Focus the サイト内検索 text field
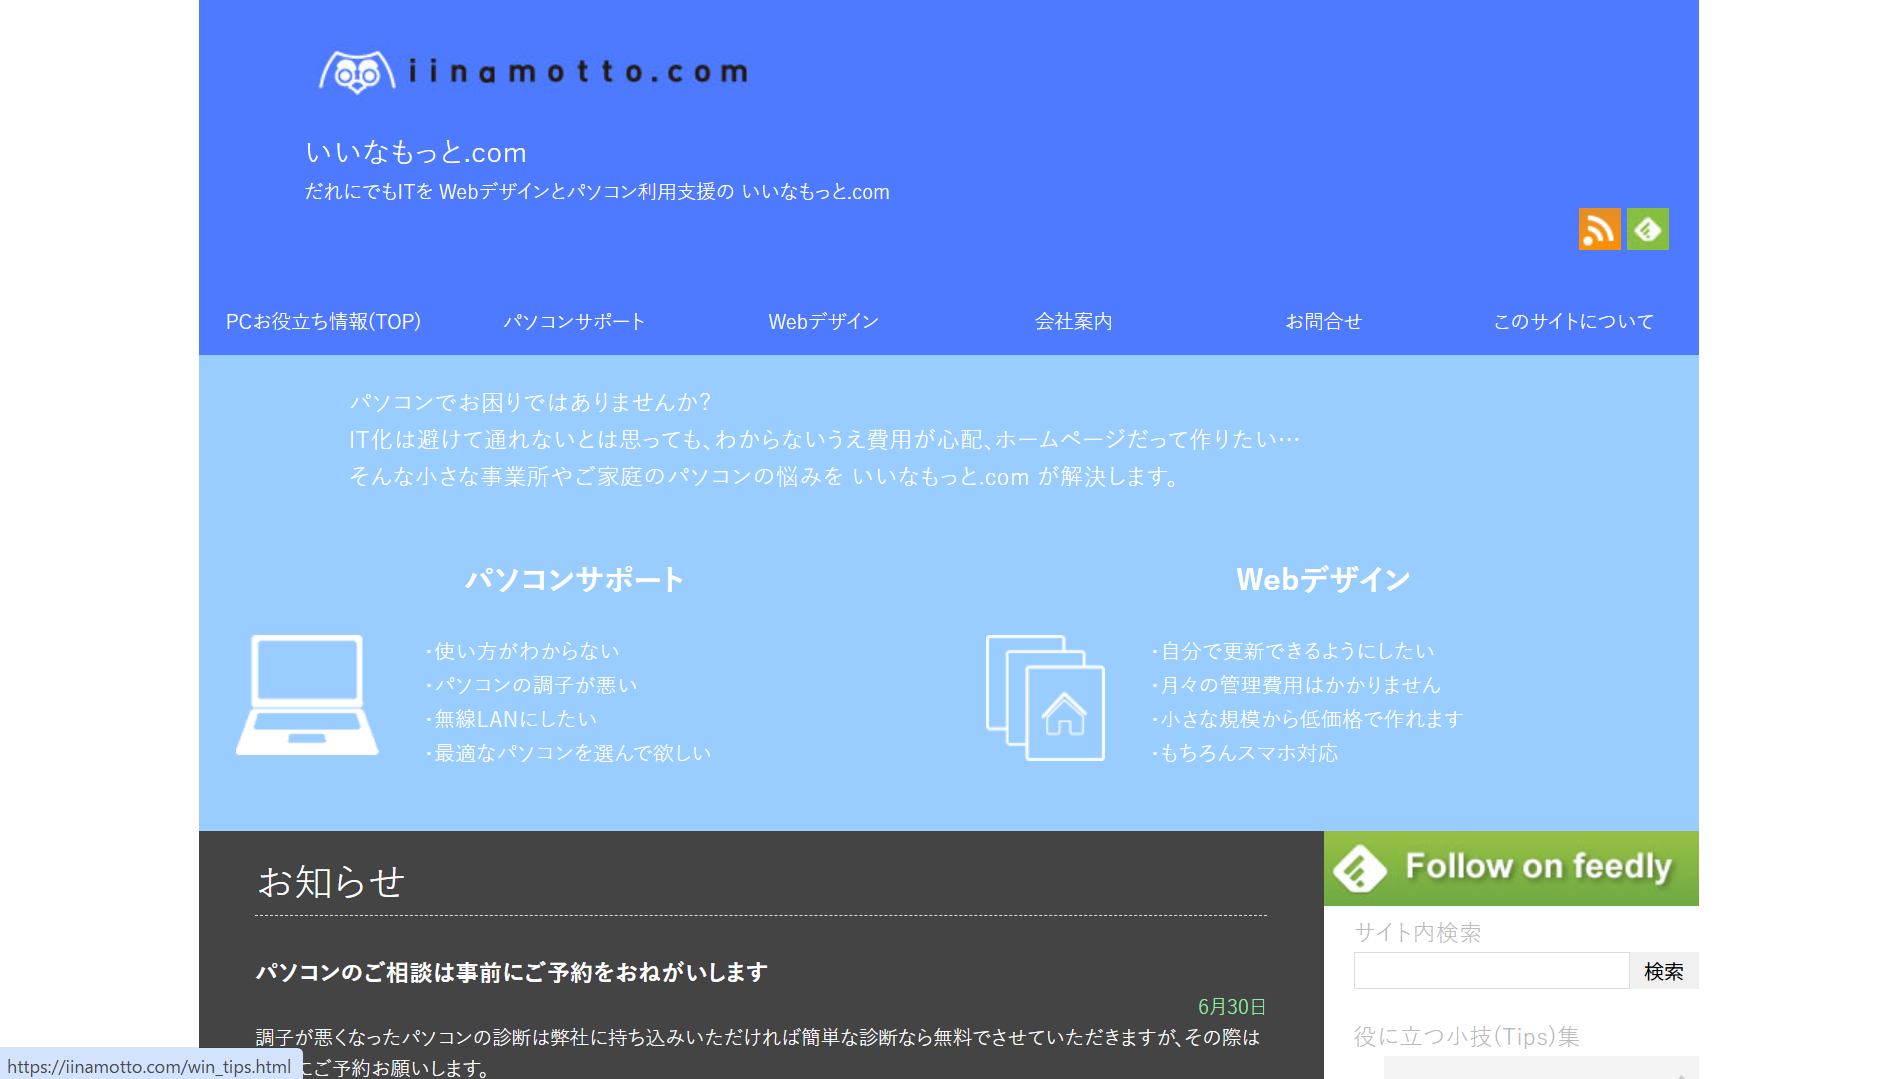The width and height of the screenshot is (1890, 1079). pyautogui.click(x=1491, y=971)
